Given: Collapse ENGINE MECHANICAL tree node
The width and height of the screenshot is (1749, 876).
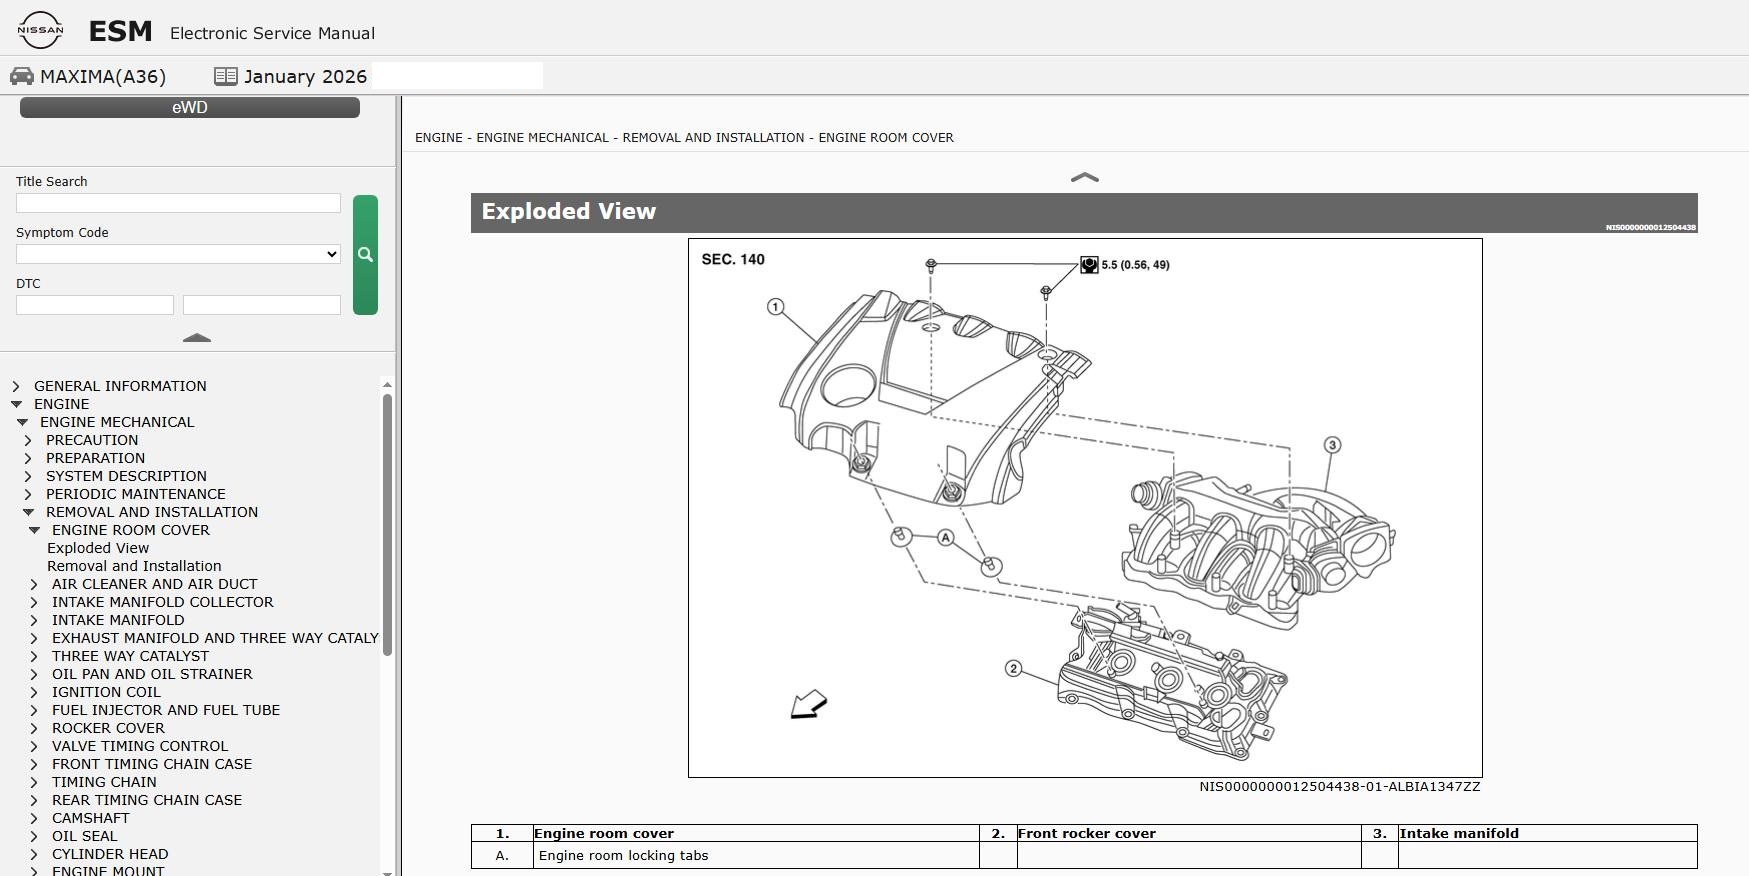Looking at the screenshot, I should (x=22, y=422).
